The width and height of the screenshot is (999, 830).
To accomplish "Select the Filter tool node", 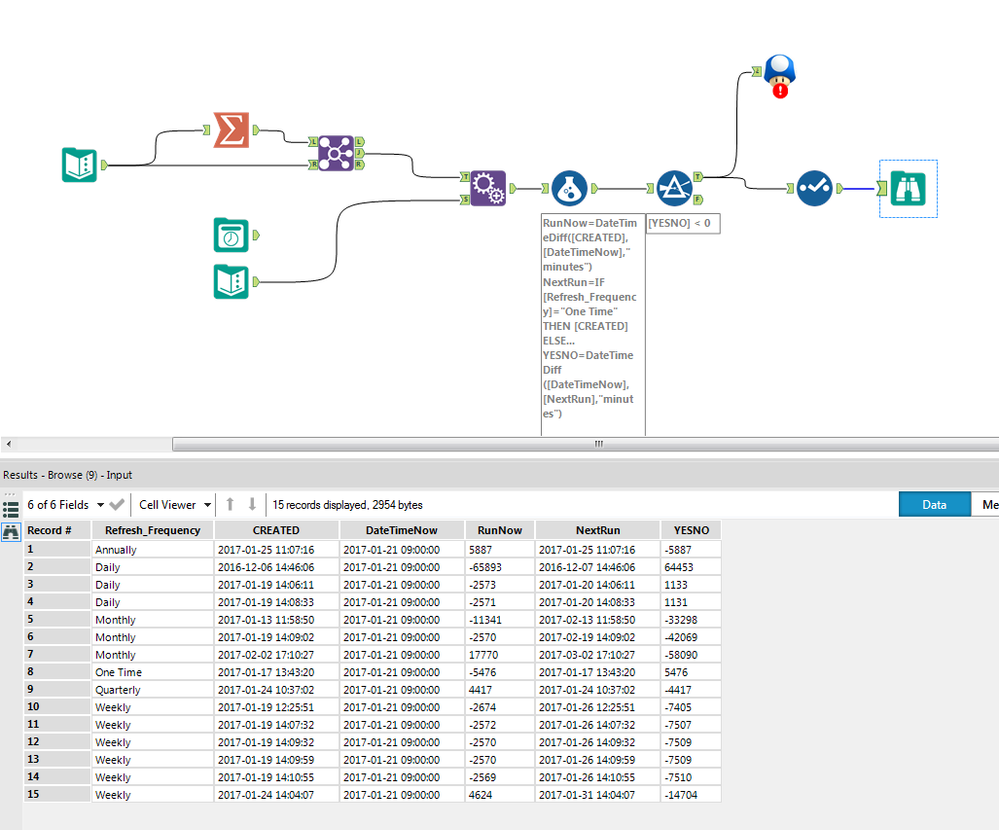I will point(674,188).
